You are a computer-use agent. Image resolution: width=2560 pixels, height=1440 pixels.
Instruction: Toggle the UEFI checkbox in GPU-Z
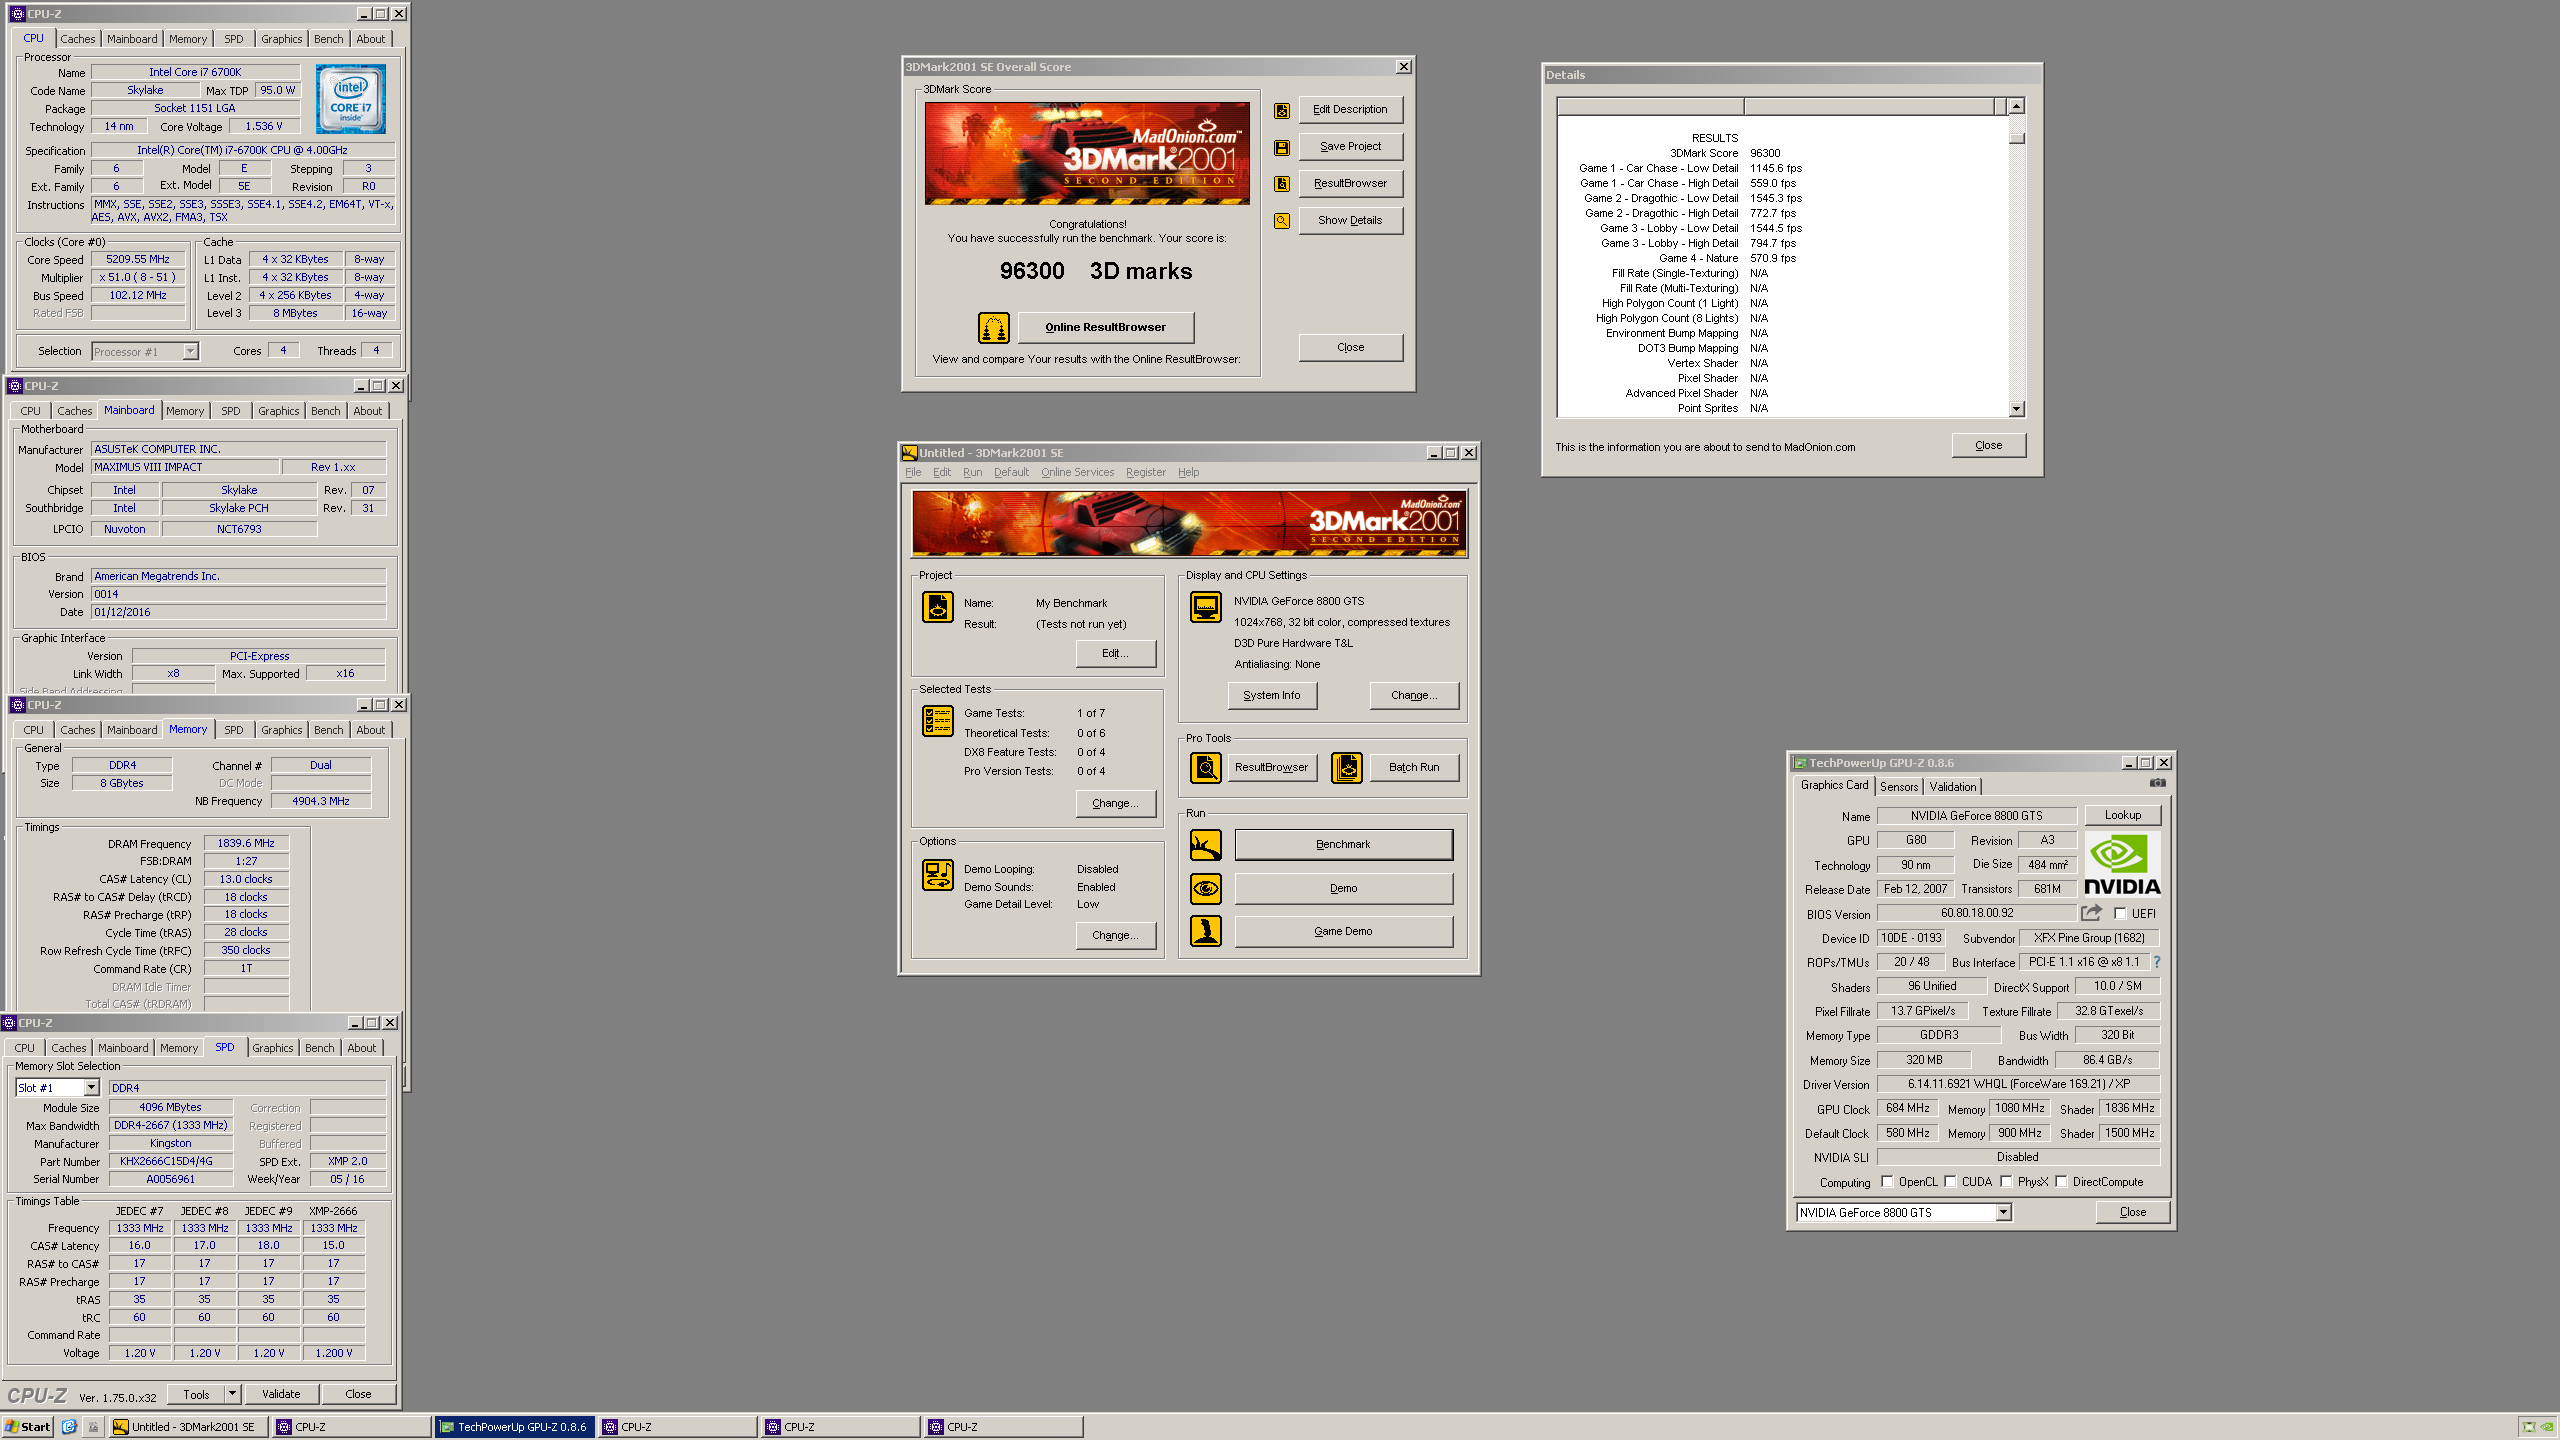coord(2120,914)
